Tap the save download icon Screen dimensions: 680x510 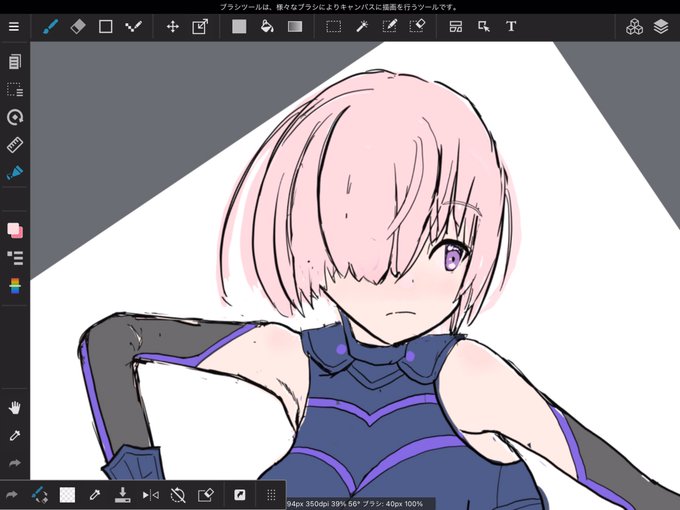tap(122, 494)
